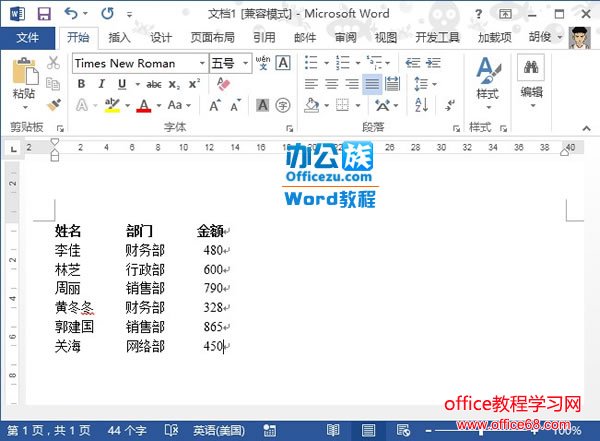Toggle subscript formatting
This screenshot has height=441, width=600.
pos(174,84)
